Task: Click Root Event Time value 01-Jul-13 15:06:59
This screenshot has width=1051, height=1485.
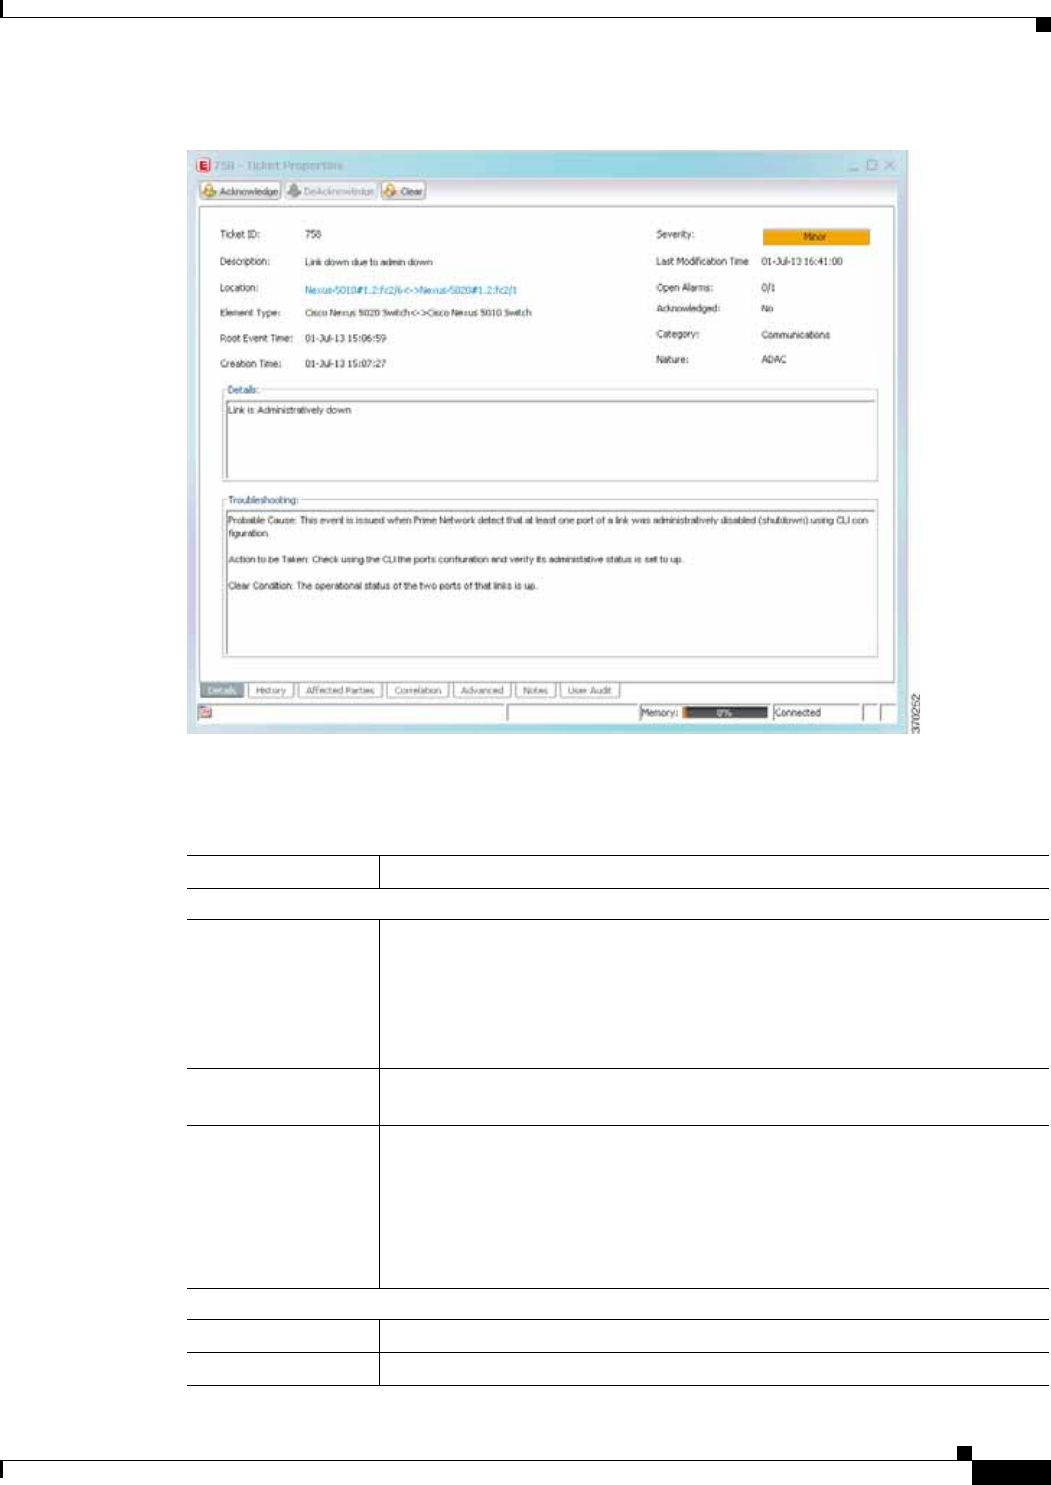Action: click(345, 339)
